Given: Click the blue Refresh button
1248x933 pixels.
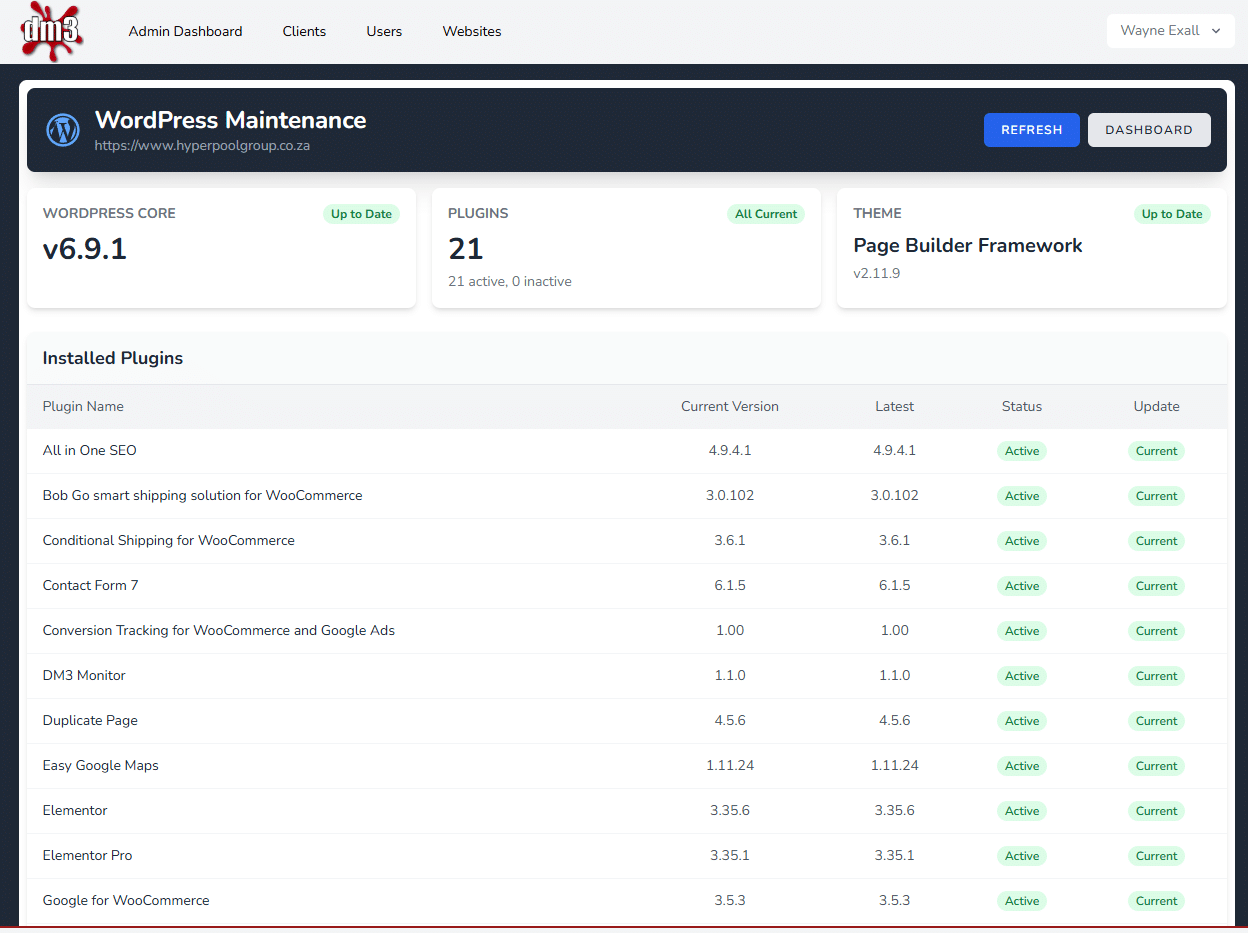Looking at the screenshot, I should [x=1031, y=130].
